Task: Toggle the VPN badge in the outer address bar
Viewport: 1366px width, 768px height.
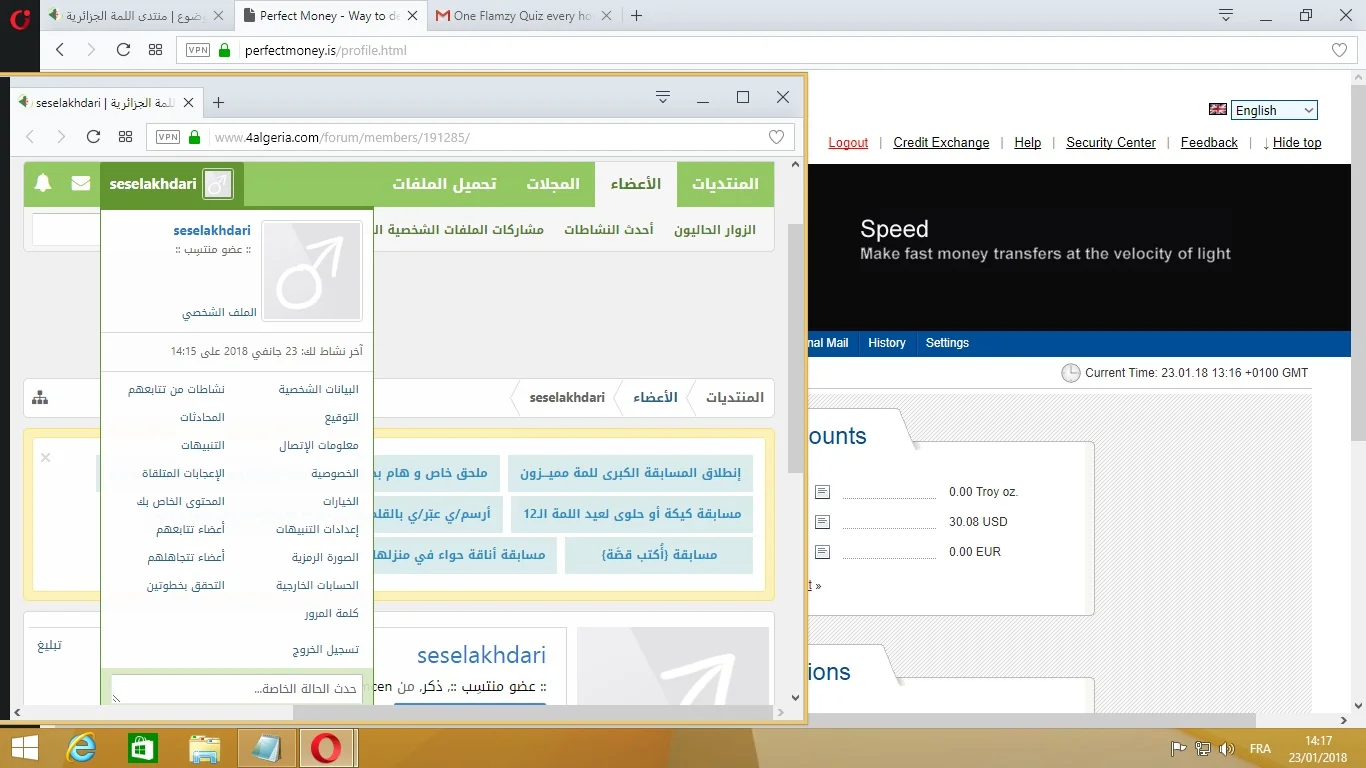Action: (198, 50)
